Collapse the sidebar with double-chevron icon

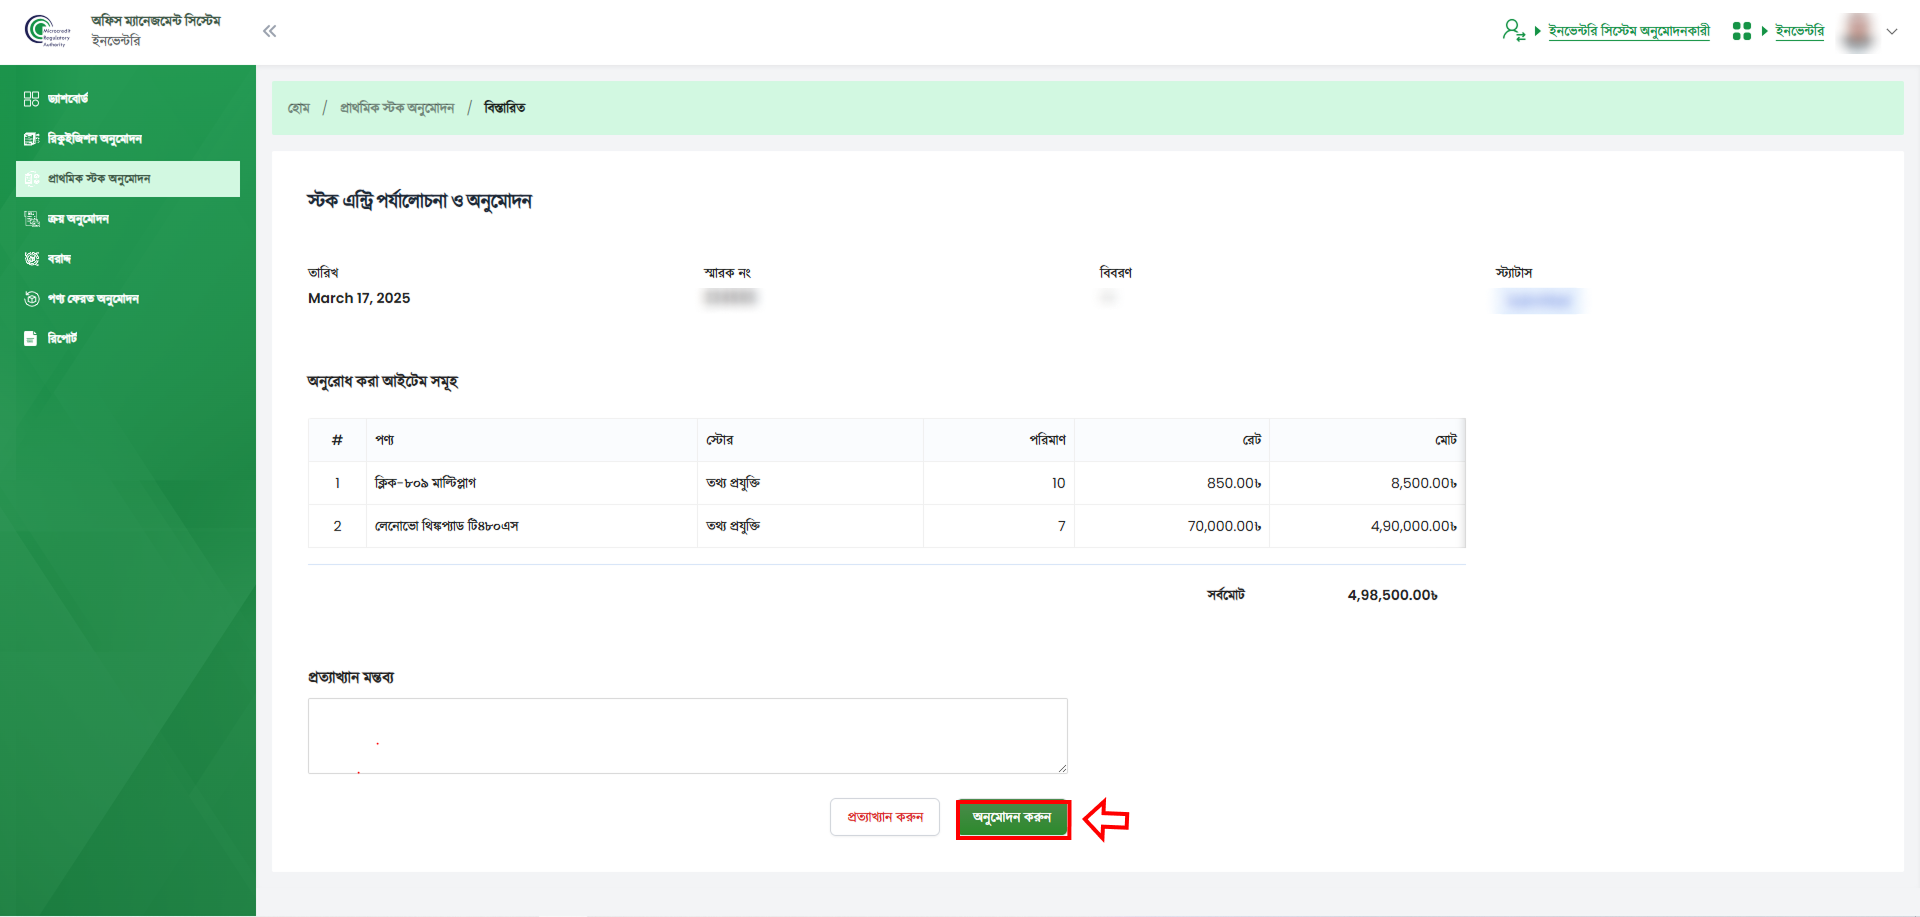[269, 31]
